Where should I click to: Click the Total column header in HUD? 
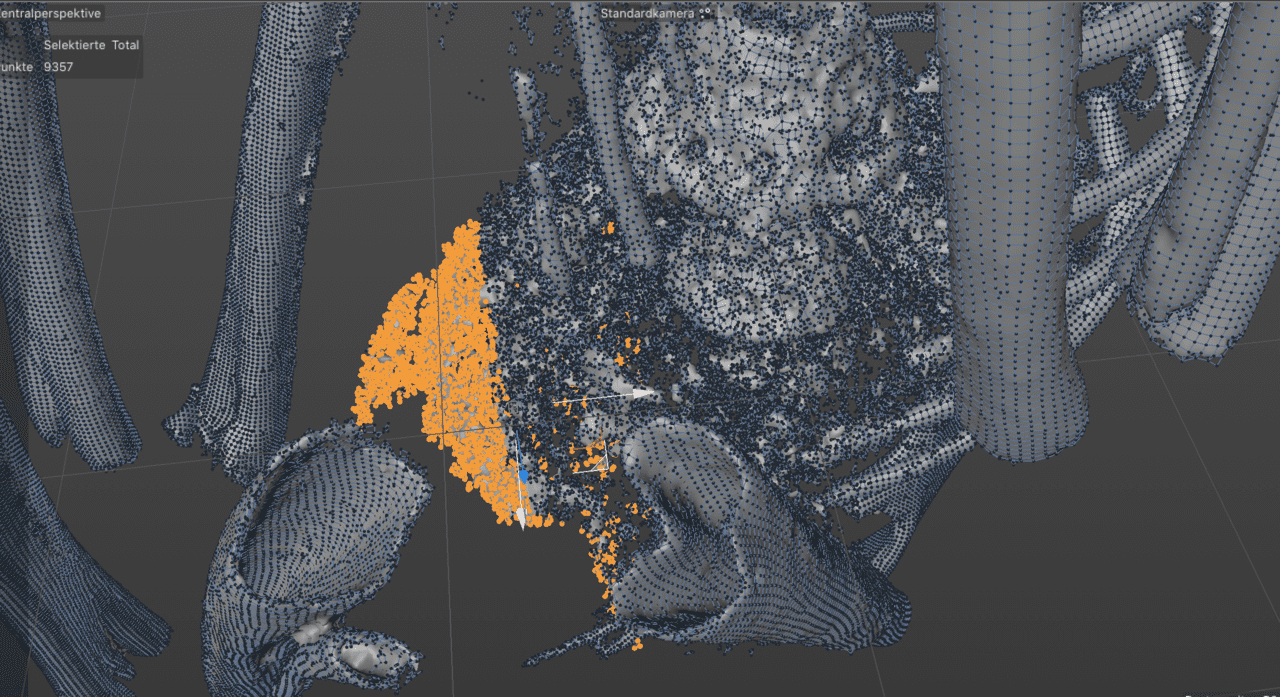point(125,45)
